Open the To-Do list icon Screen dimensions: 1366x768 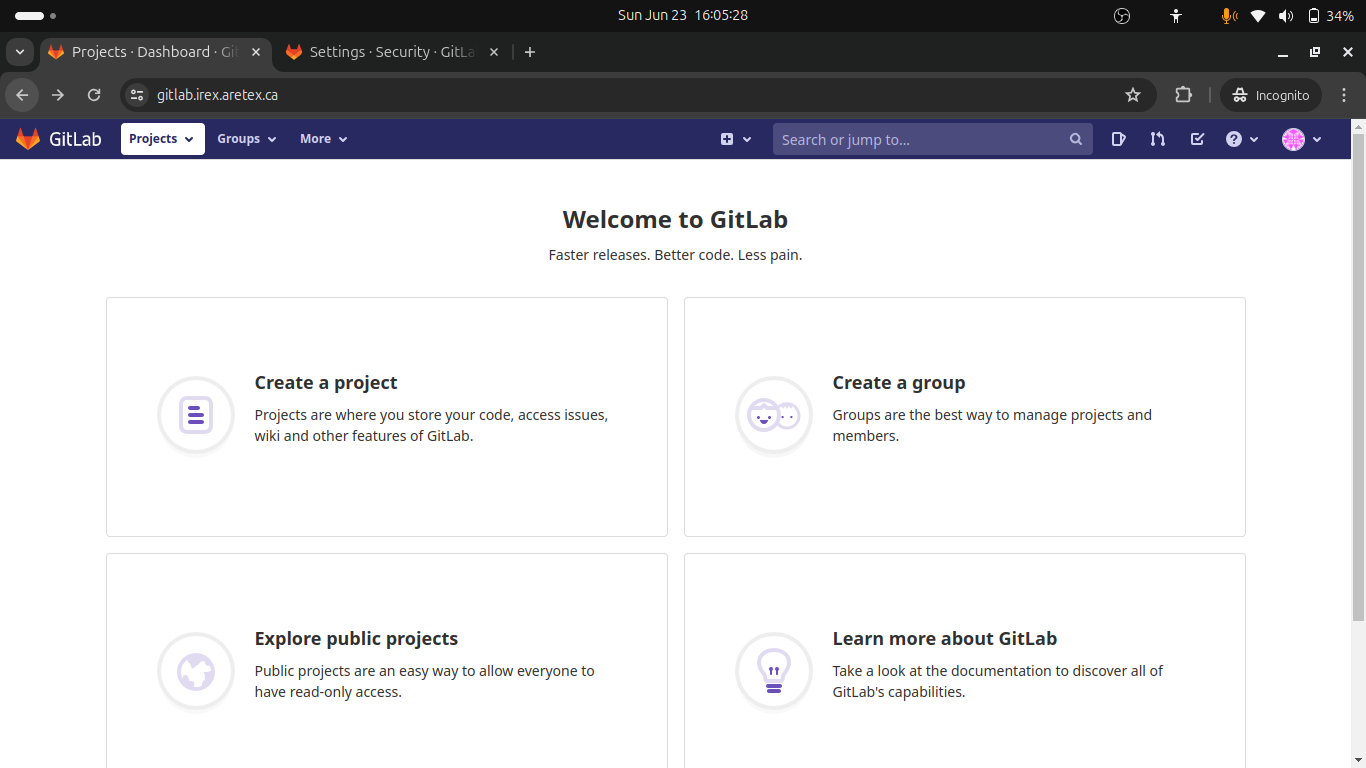tap(1197, 139)
